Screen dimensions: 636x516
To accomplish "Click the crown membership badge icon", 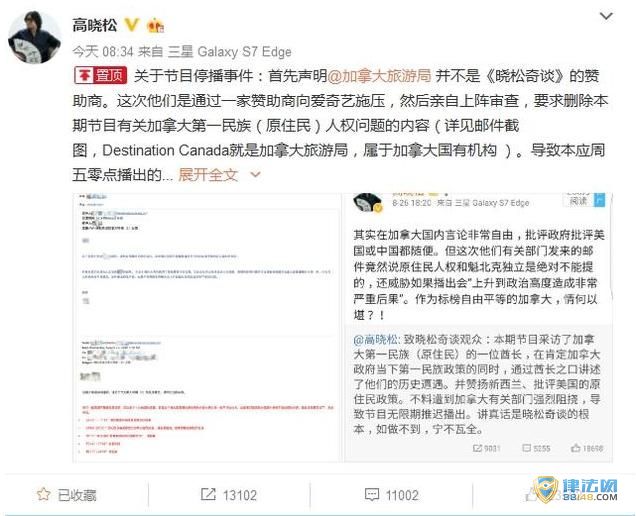I will click(155, 26).
